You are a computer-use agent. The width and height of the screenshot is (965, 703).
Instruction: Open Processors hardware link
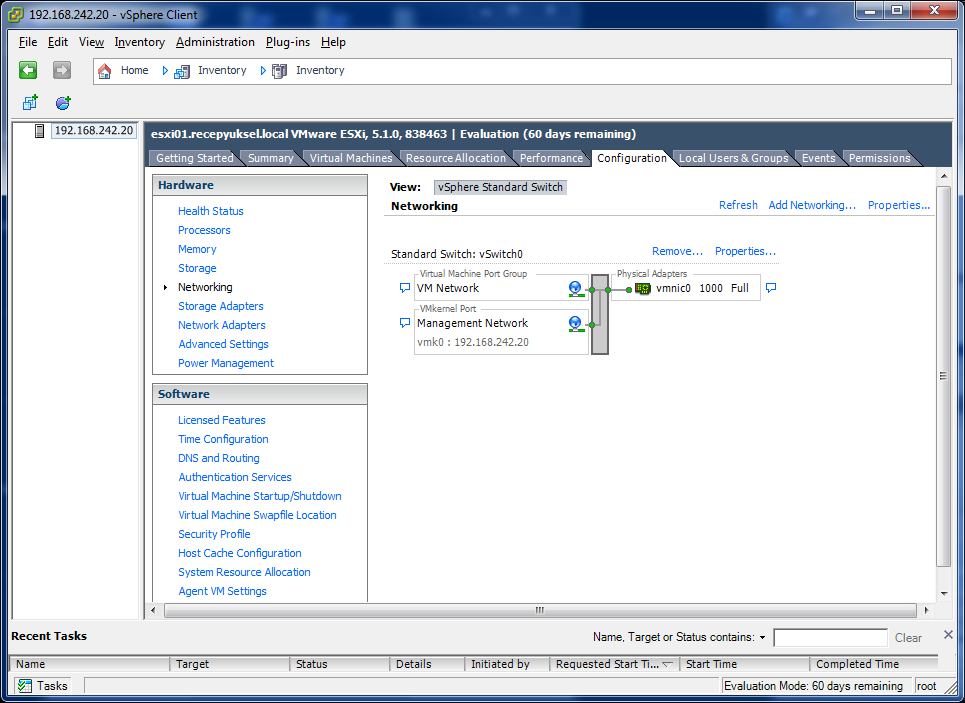[204, 230]
